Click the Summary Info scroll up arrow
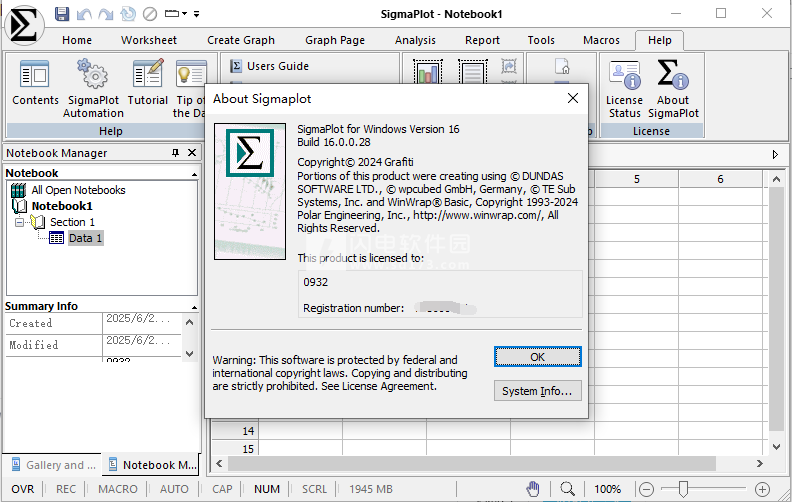 pos(189,322)
